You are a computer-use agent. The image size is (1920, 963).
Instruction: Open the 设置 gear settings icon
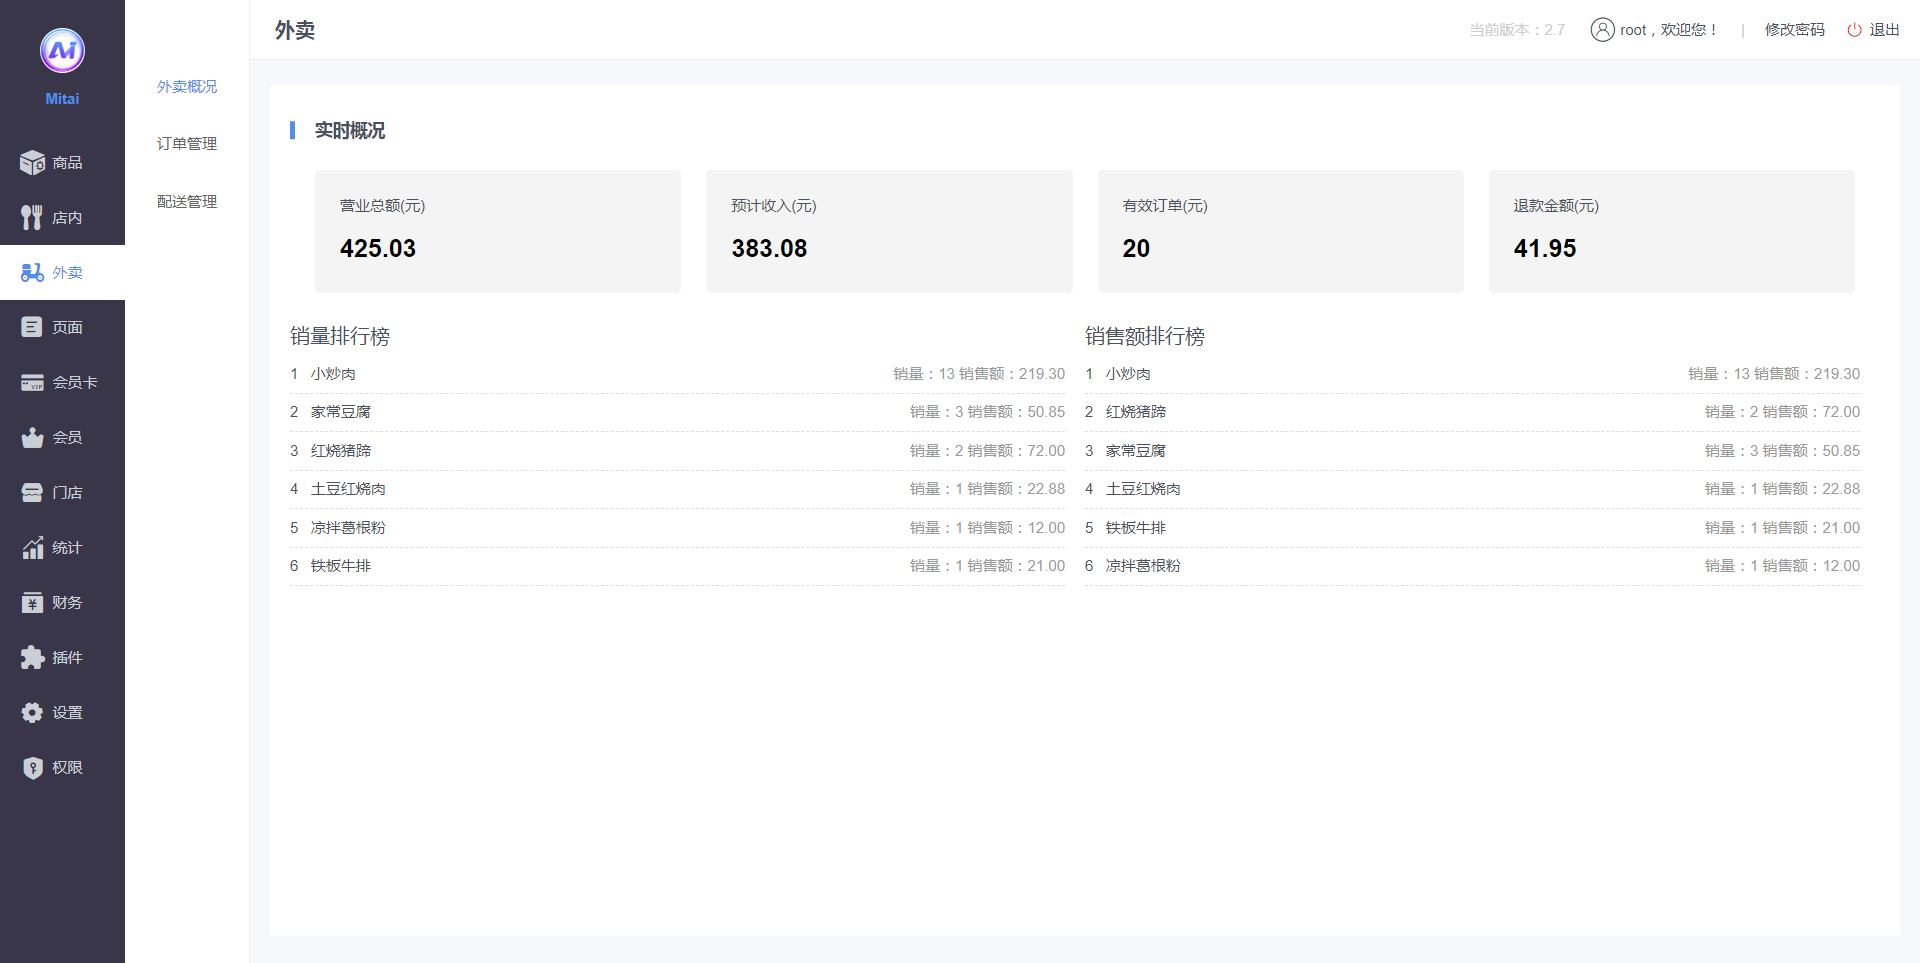click(x=32, y=712)
